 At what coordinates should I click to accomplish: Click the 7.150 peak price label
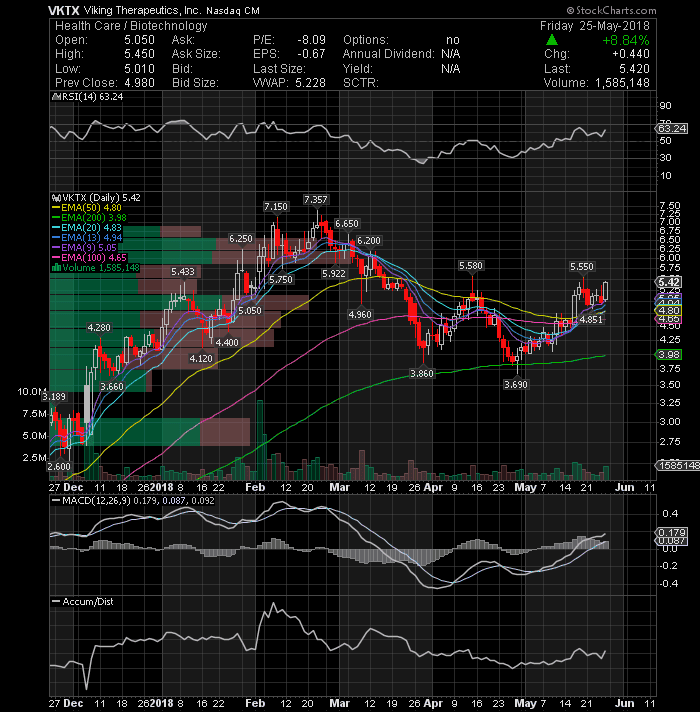pyautogui.click(x=276, y=207)
